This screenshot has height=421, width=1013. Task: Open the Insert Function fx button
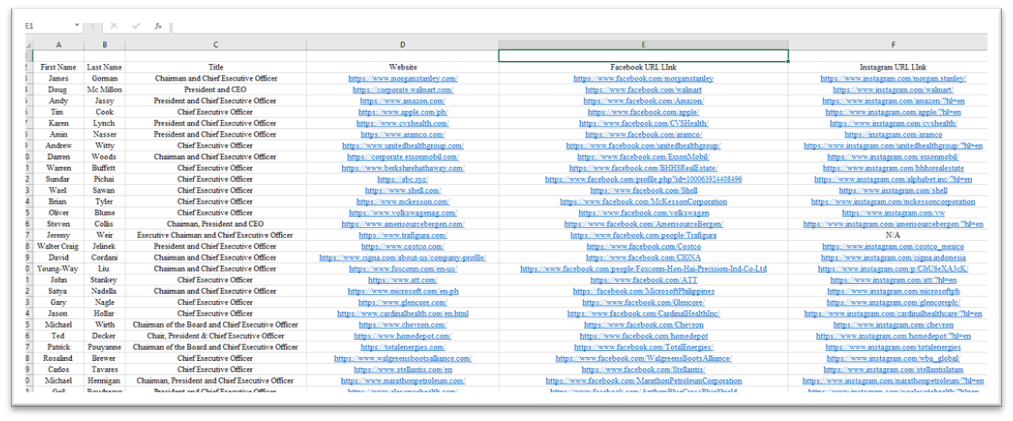click(158, 26)
